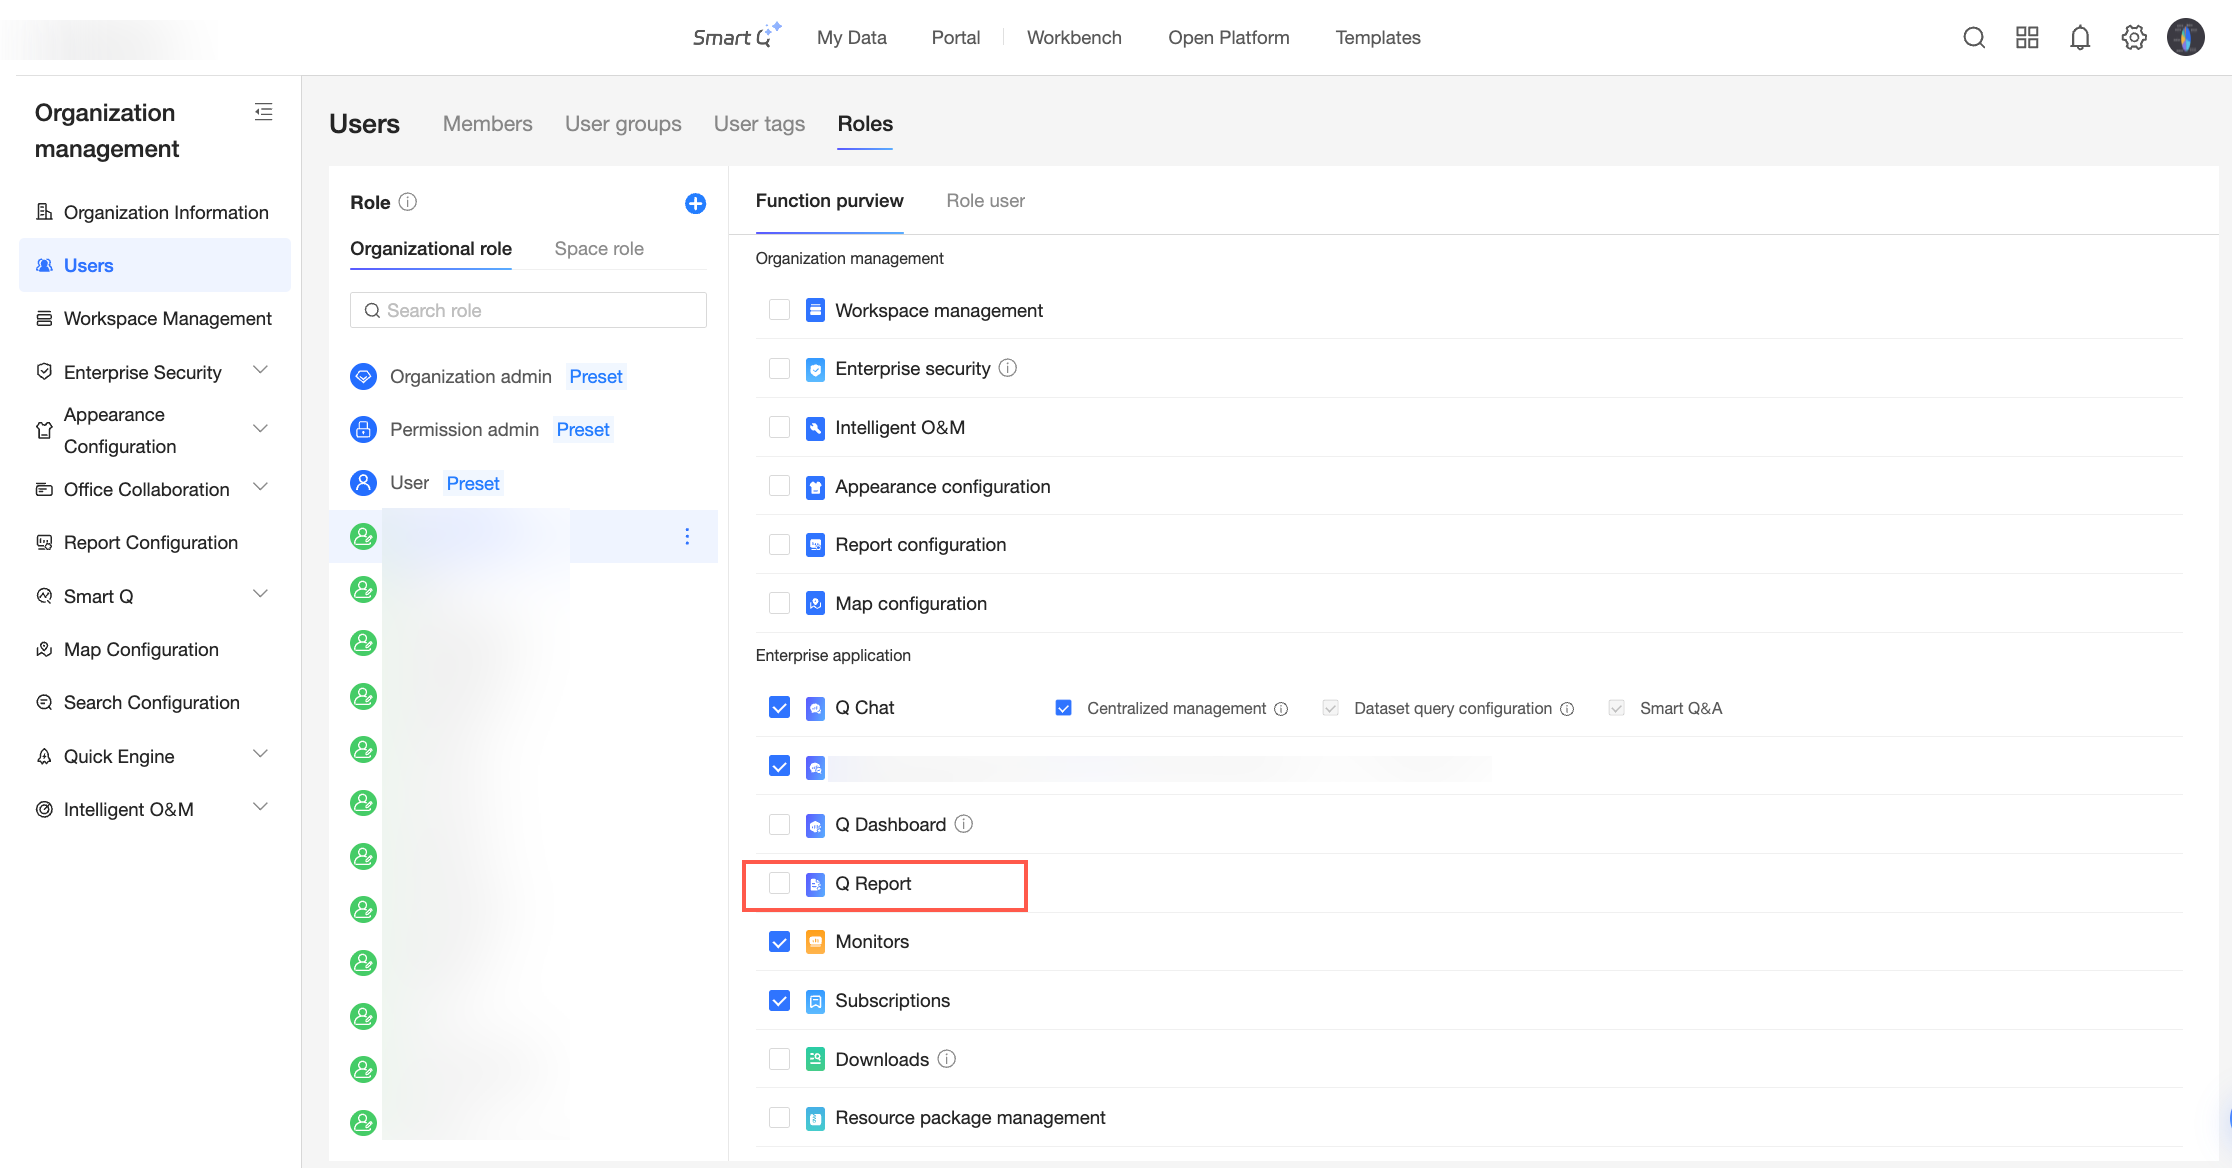2232x1168 pixels.
Task: Open the user avatar menu
Action: point(2186,38)
